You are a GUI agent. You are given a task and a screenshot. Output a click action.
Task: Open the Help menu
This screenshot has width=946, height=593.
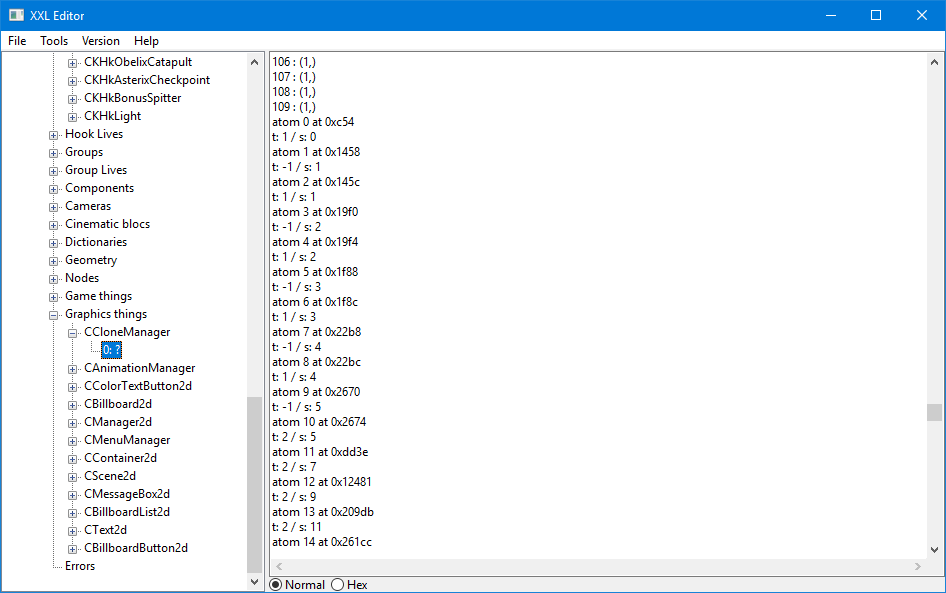[146, 41]
